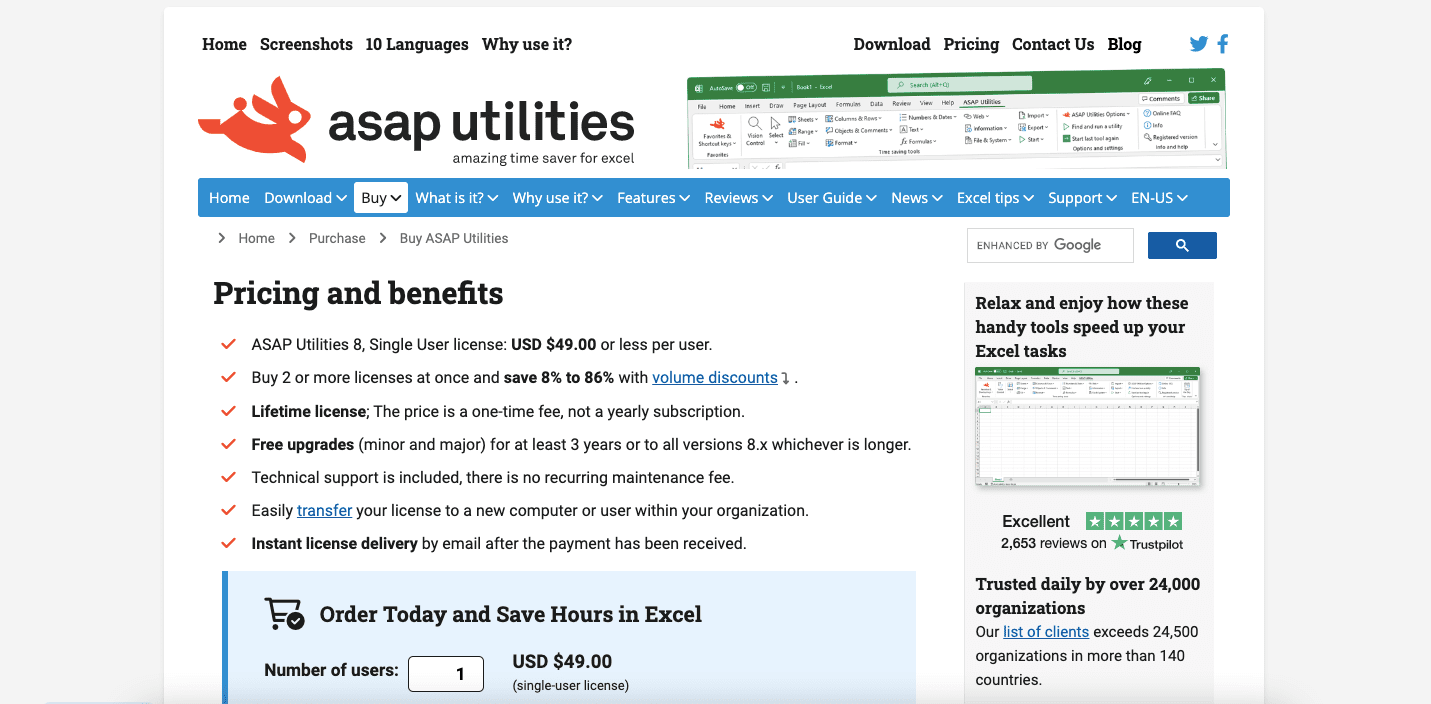Image resolution: width=1431 pixels, height=704 pixels.
Task: Open Blog in top menu
Action: click(x=1124, y=44)
